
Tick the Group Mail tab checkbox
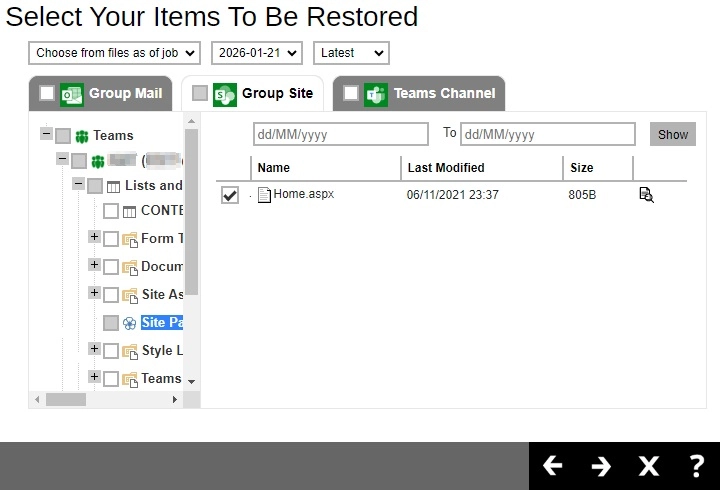tap(47, 93)
